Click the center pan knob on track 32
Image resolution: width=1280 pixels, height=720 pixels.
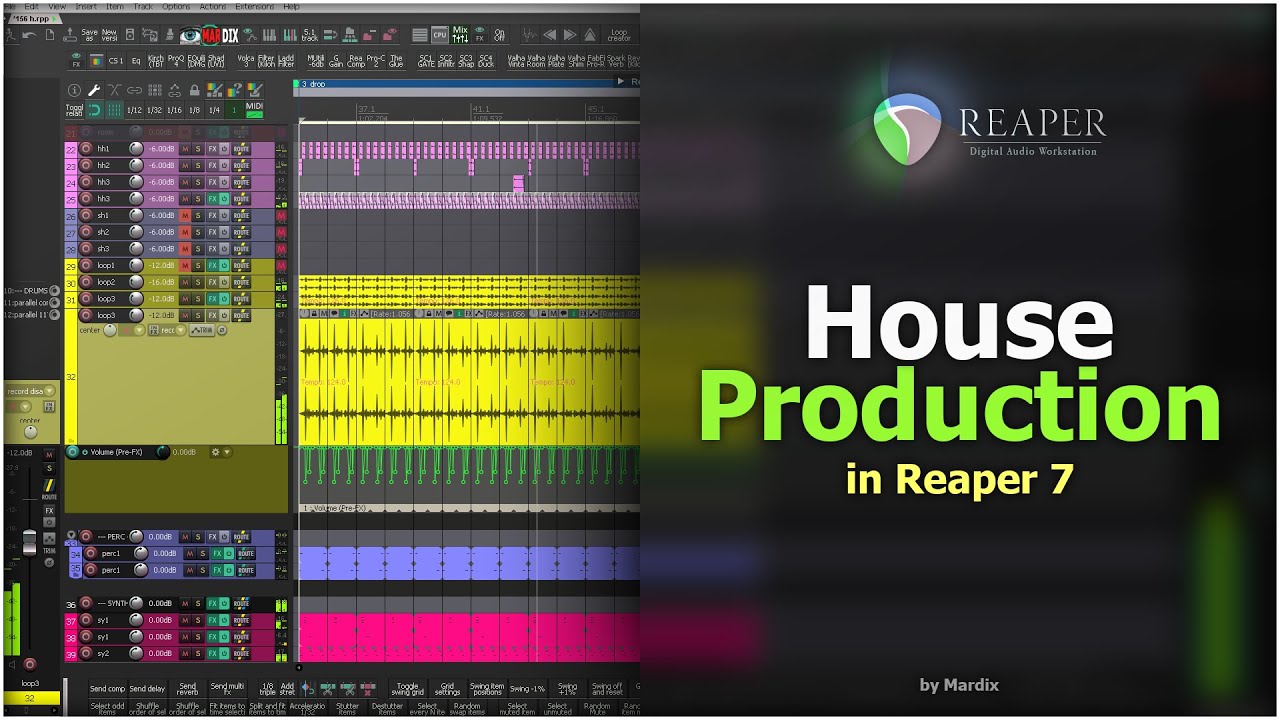110,330
